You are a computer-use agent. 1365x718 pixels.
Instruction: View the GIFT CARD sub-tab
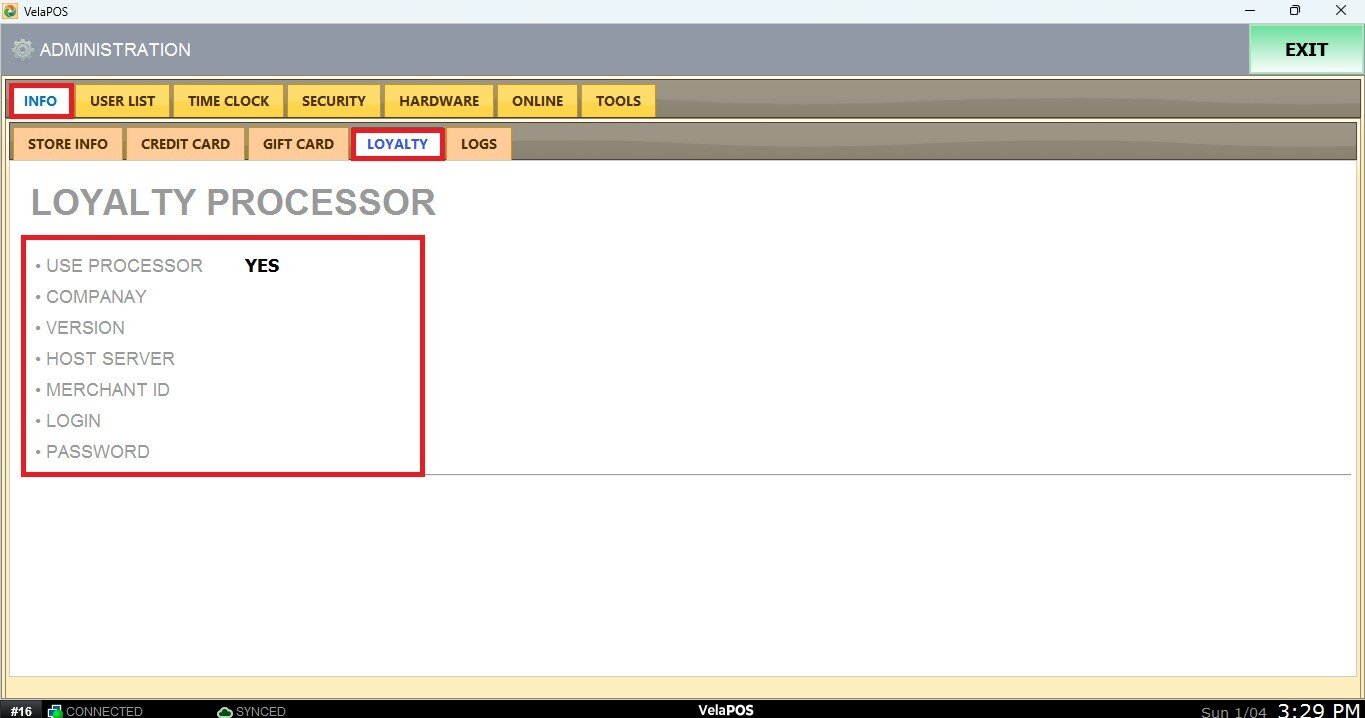(298, 144)
